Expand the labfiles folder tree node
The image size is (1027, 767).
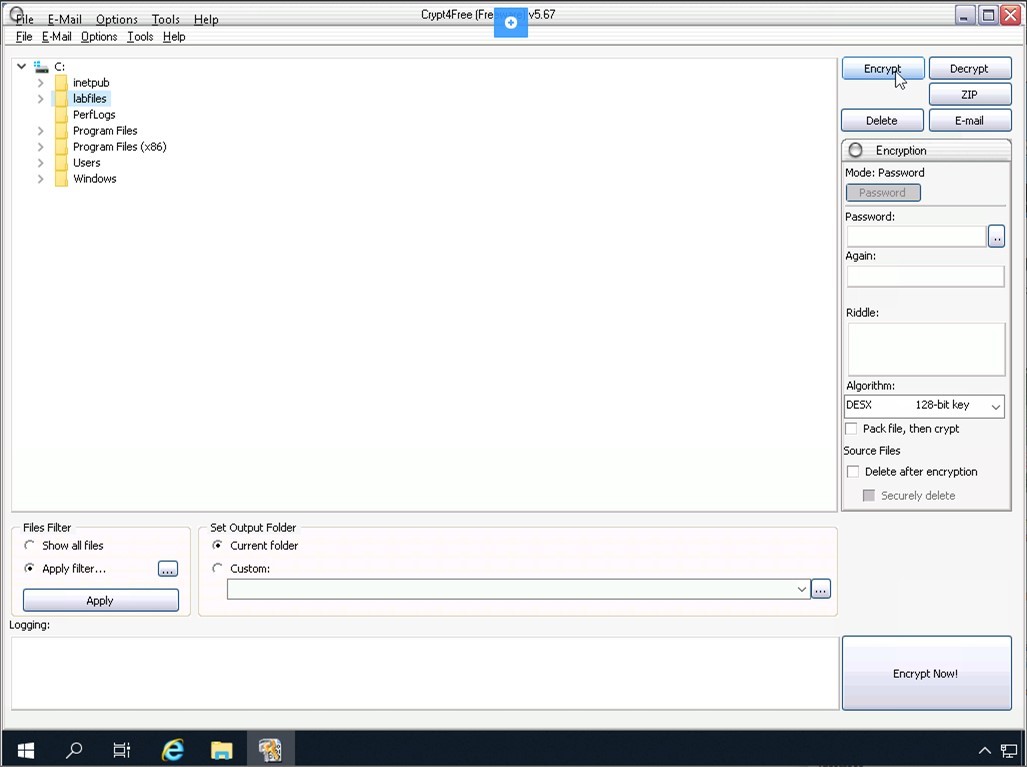(41, 99)
